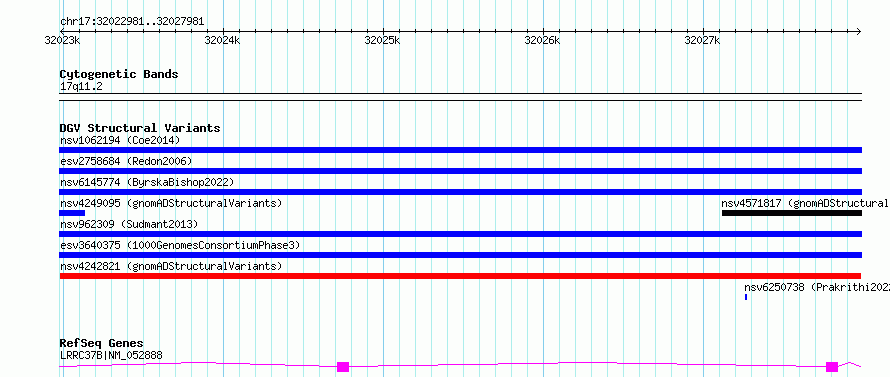The height and width of the screenshot is (377, 890).
Task: Click the nsv4249095 gnomAD variant label
Action: tap(171, 203)
